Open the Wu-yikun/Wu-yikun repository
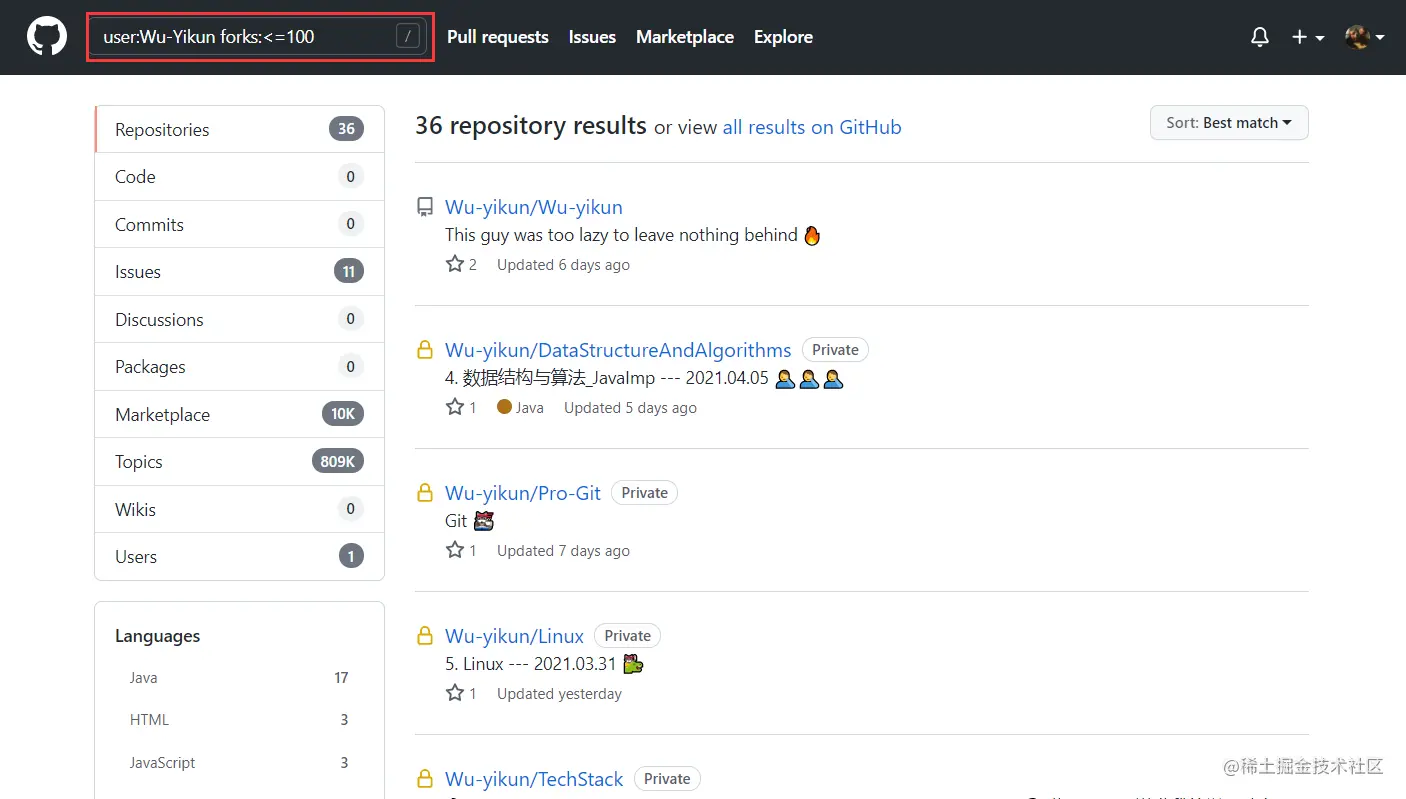Screen dimensions: 1406x799 click(533, 207)
